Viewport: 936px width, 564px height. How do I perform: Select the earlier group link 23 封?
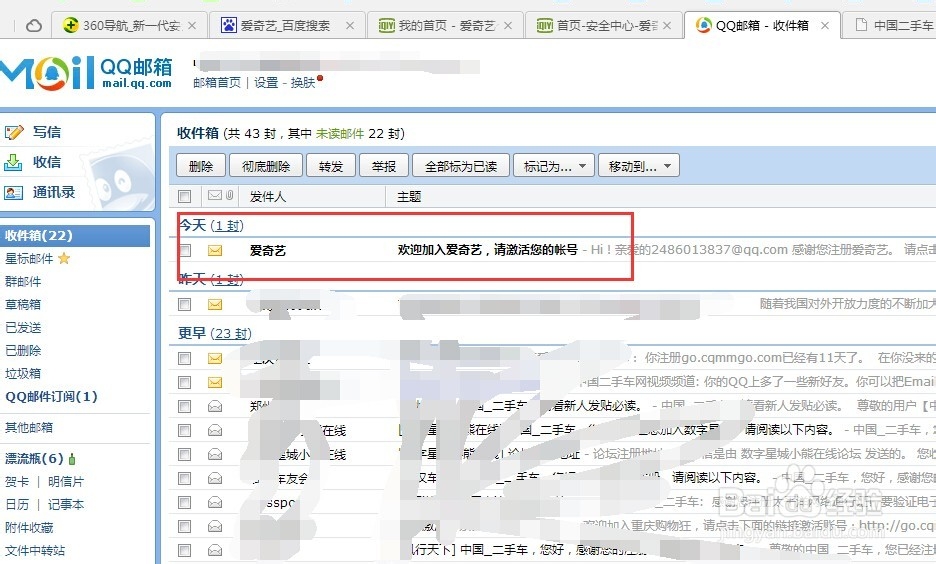232,334
